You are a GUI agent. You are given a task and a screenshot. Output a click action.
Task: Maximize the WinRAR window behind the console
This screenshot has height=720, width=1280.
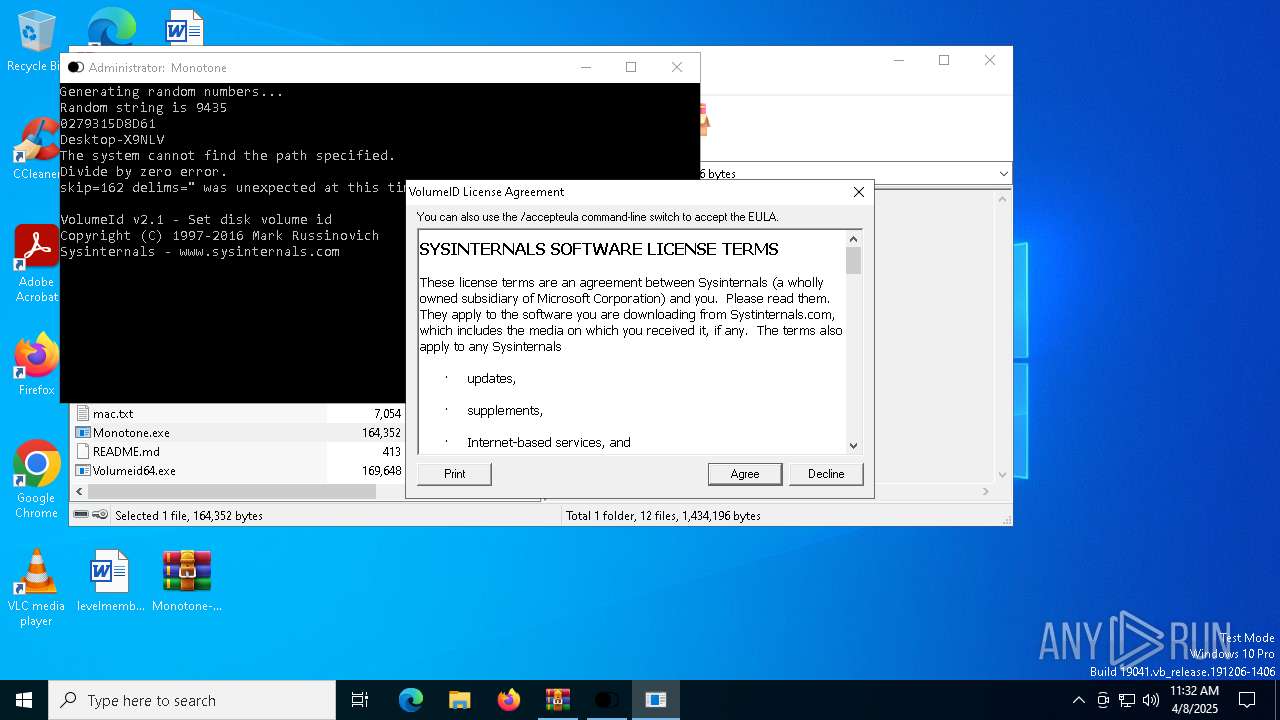(943, 61)
